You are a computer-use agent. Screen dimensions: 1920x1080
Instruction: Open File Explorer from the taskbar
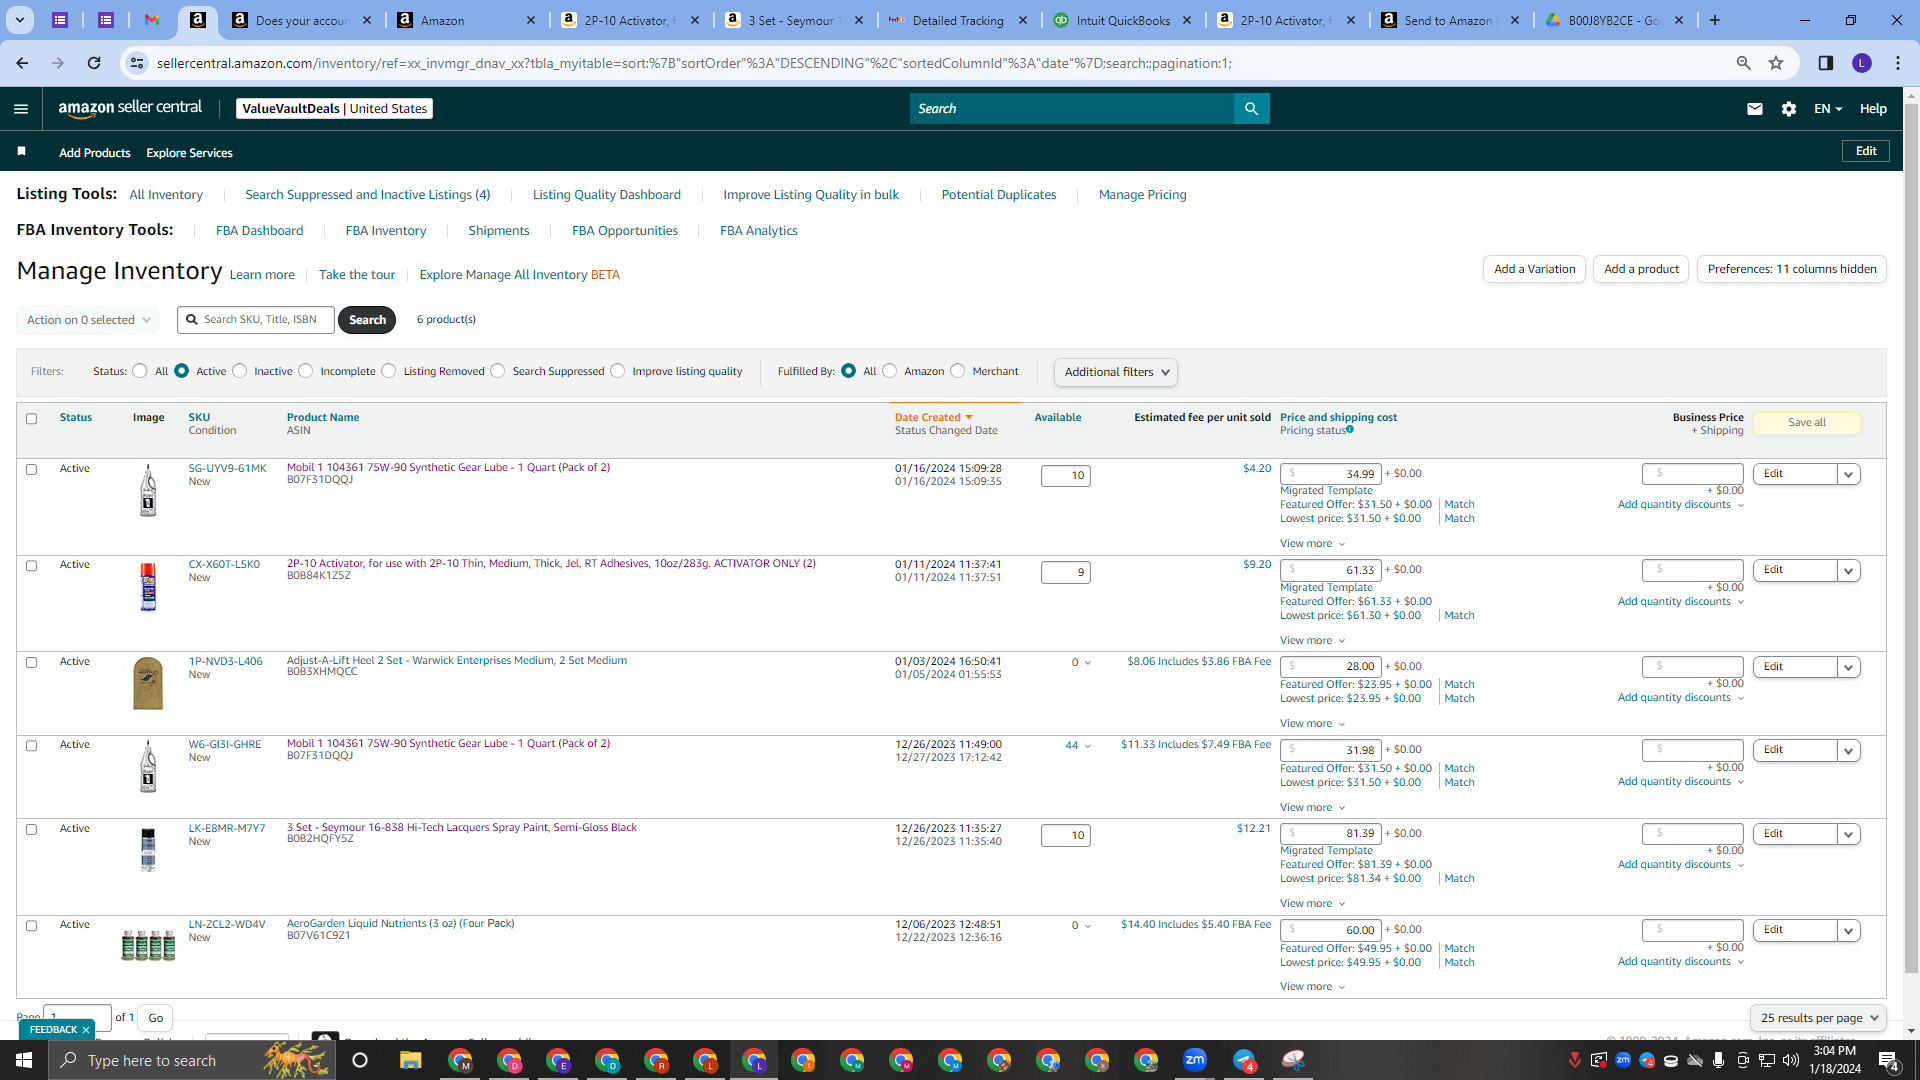click(x=410, y=1060)
